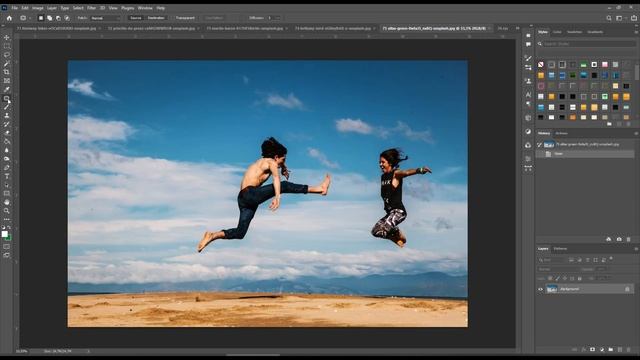Switch to the Swatches tab

(574, 32)
